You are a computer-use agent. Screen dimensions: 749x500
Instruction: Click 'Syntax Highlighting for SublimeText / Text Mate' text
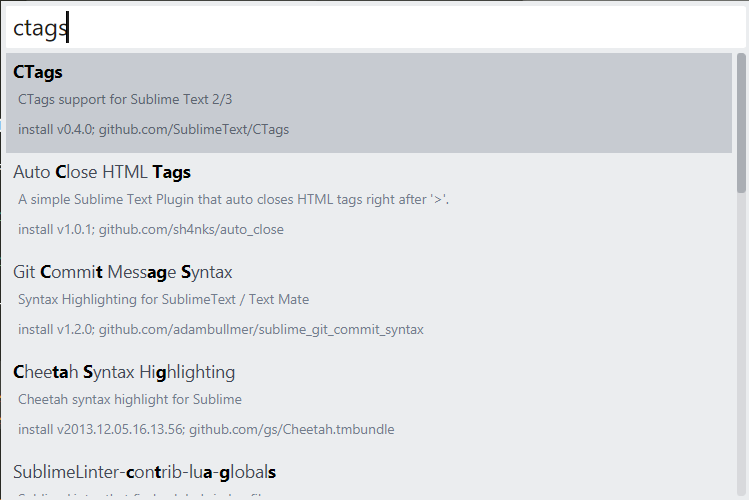tap(163, 299)
